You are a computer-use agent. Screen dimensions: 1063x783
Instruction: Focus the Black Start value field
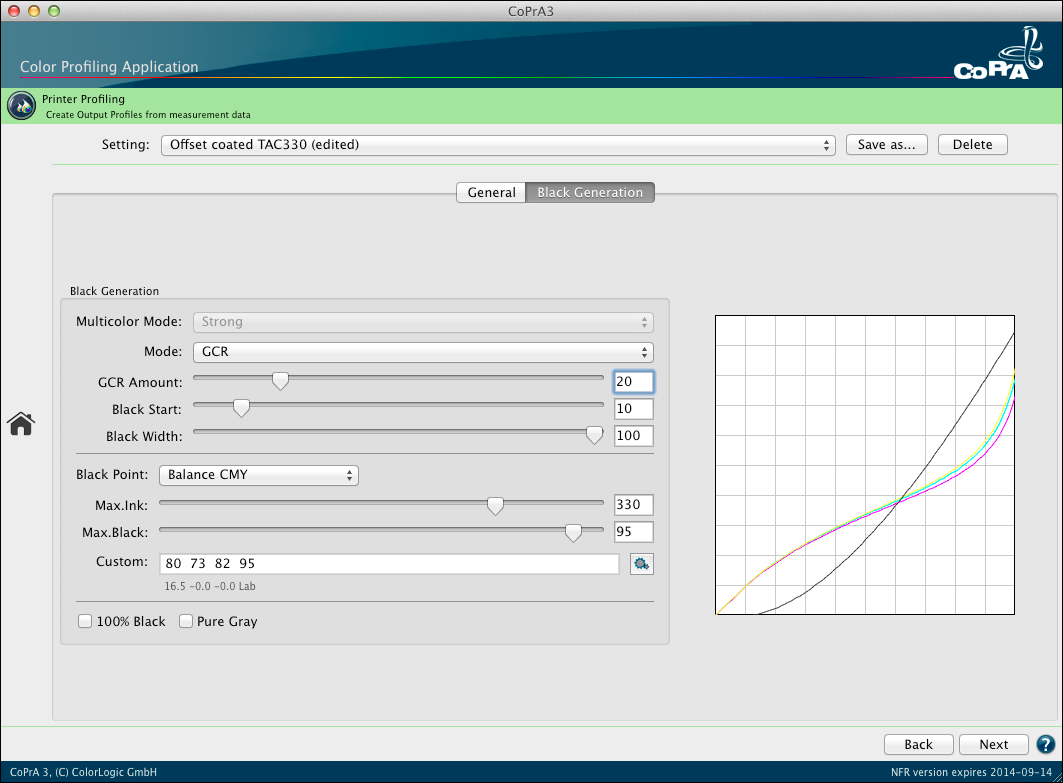(633, 409)
